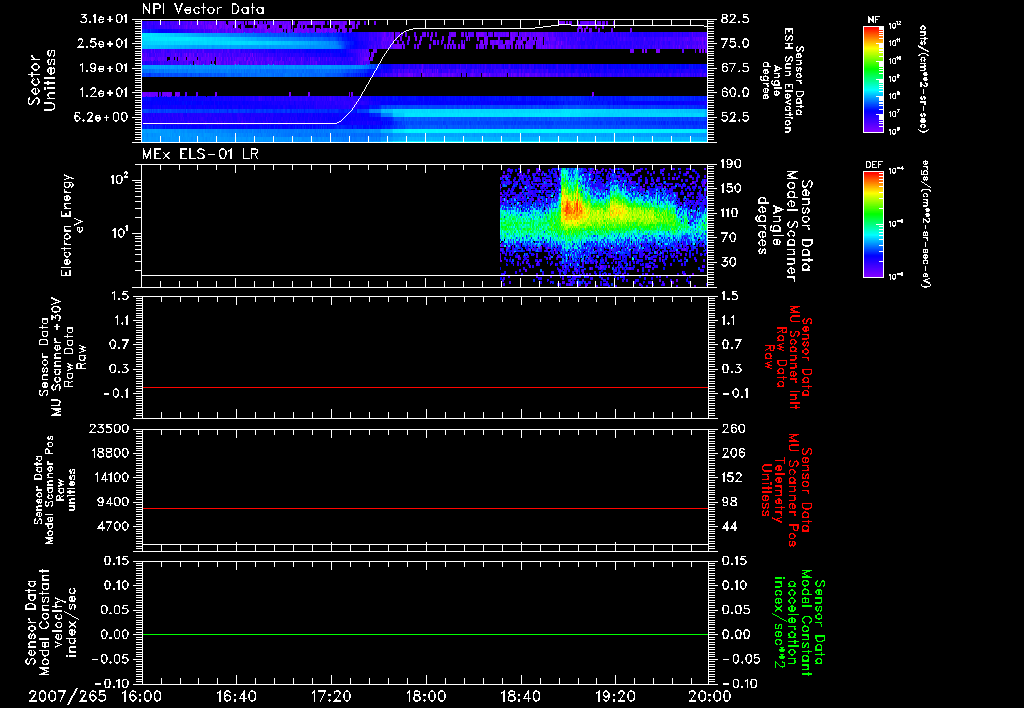Viewport: 1024px width, 708px height.
Task: Select the 16:40 time axis label
Action: tap(236, 696)
